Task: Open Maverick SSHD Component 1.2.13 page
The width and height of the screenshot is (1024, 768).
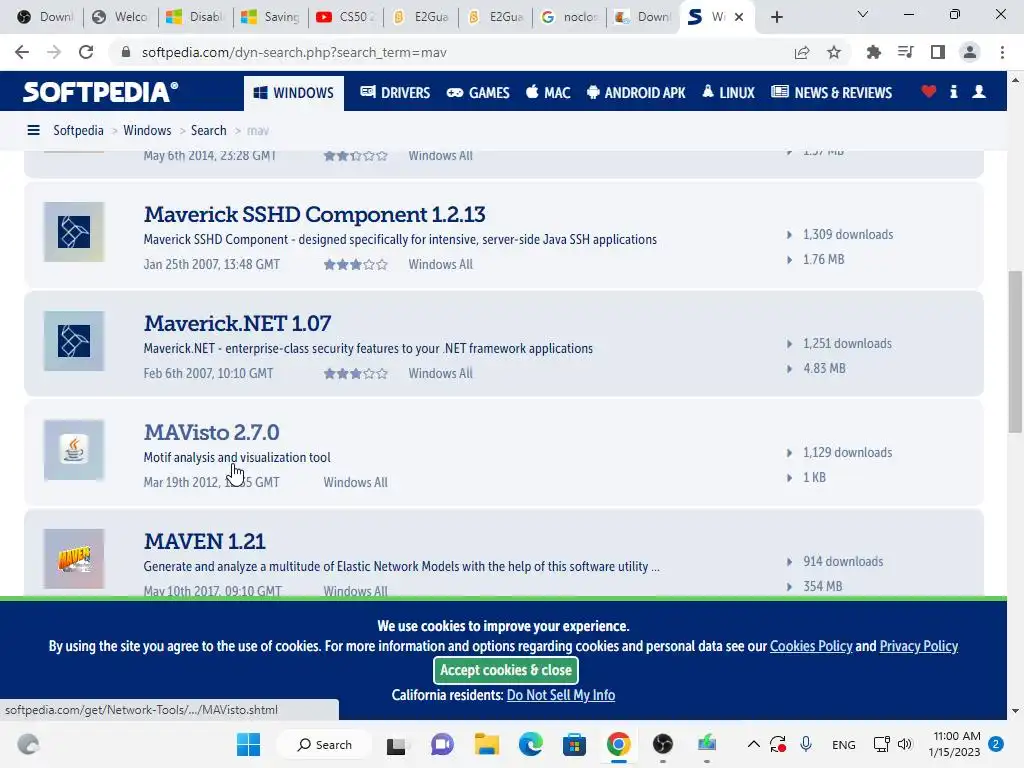Action: click(315, 214)
